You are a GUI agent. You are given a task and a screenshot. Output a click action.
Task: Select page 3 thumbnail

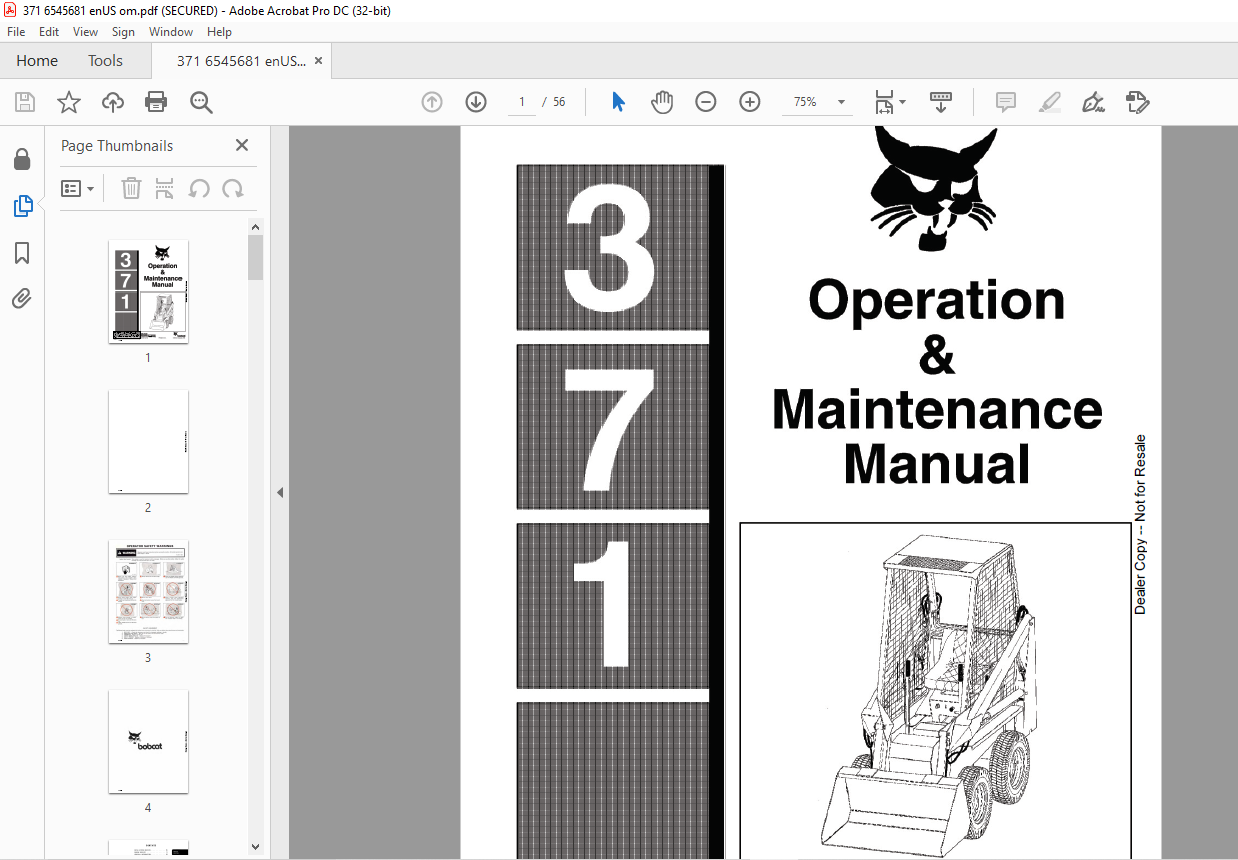(x=148, y=591)
